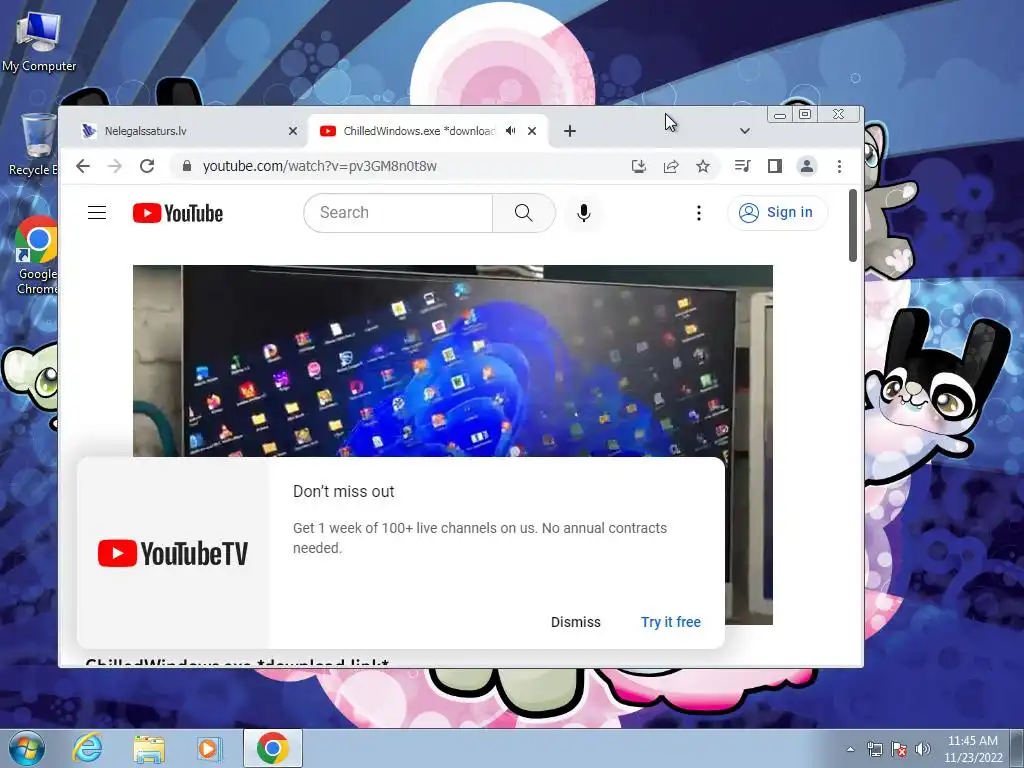
Task: Click the YouTube TV logo in promo
Action: (x=172, y=553)
